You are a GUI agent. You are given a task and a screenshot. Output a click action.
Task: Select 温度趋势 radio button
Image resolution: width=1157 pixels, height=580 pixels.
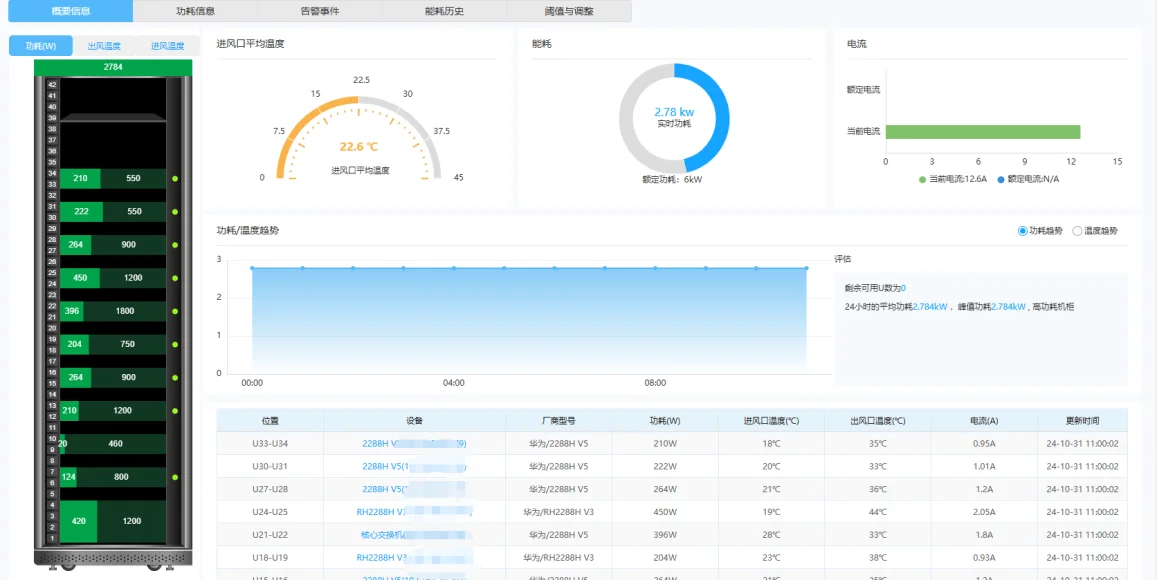click(1077, 231)
